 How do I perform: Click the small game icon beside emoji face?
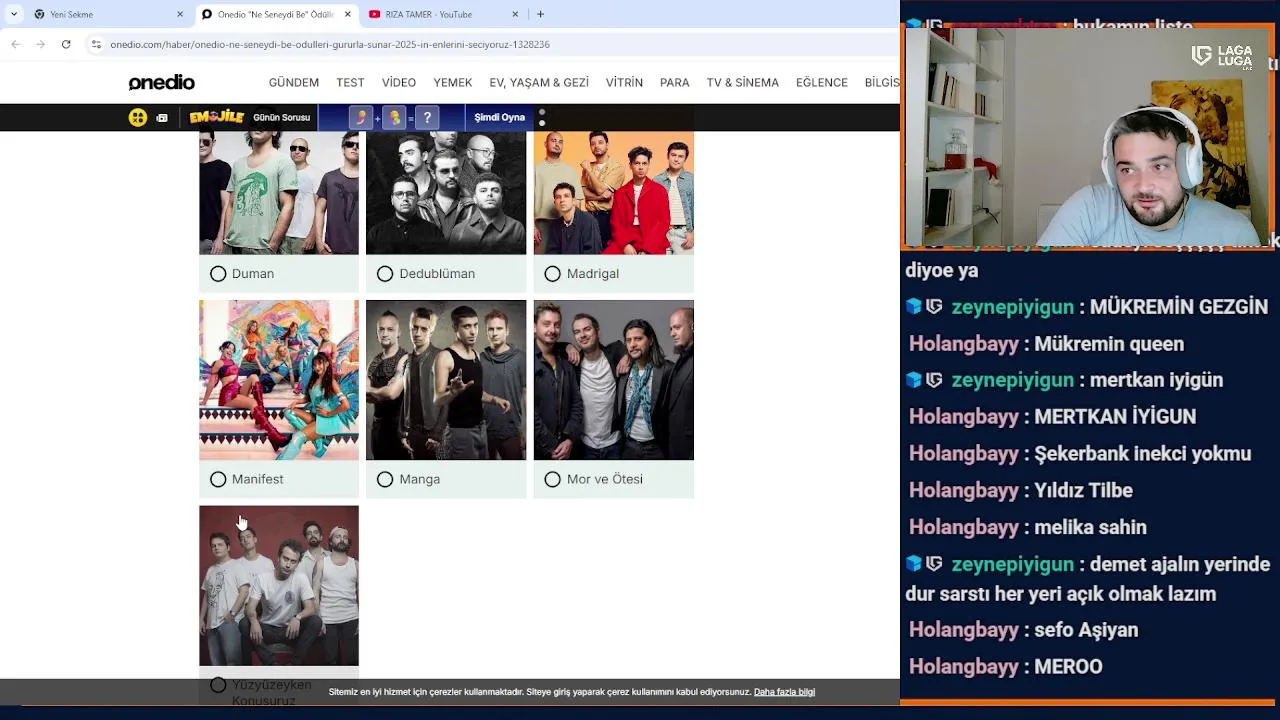[x=162, y=118]
